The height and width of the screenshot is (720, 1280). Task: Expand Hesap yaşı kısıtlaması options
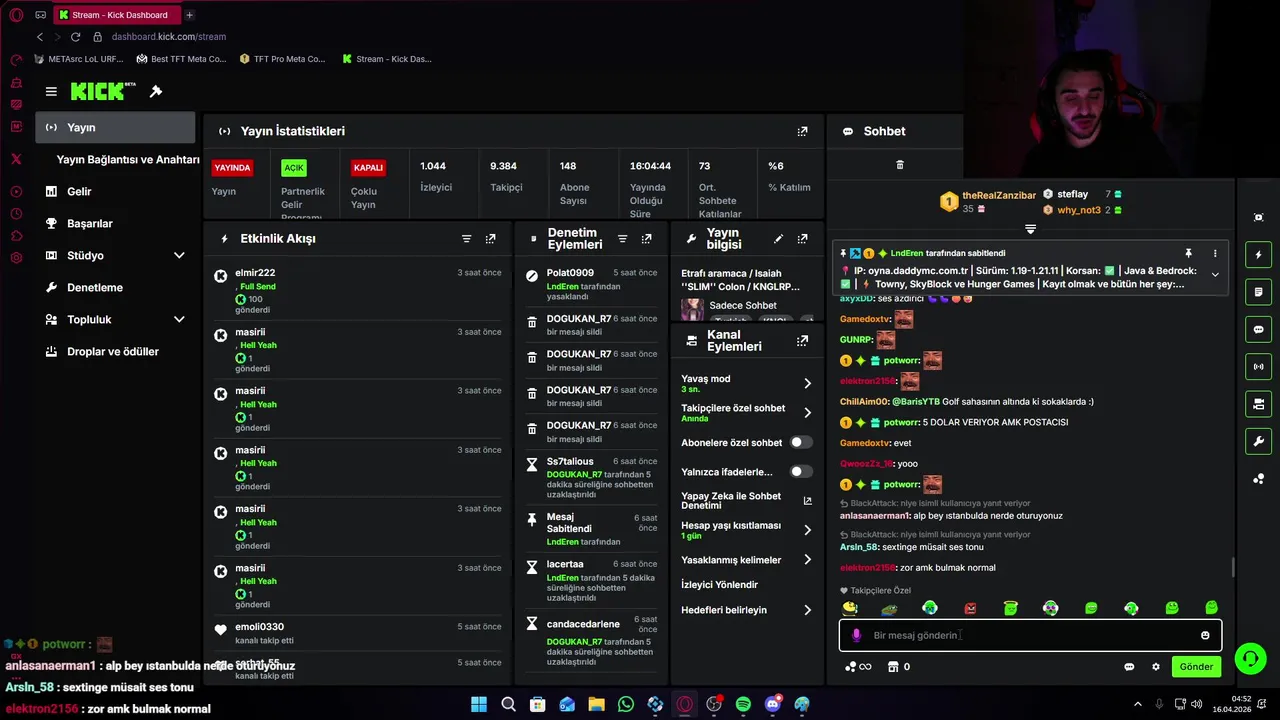pyautogui.click(x=807, y=530)
